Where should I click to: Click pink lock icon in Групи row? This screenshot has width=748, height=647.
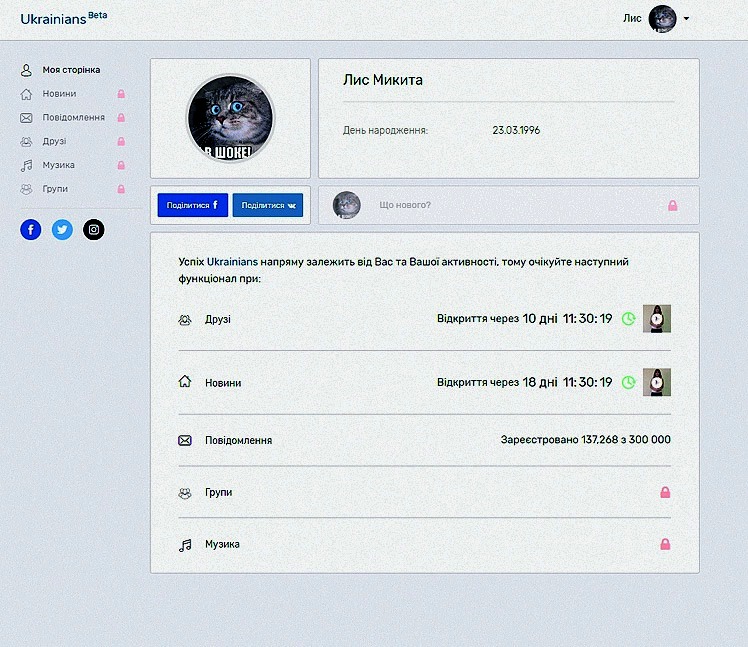(665, 492)
